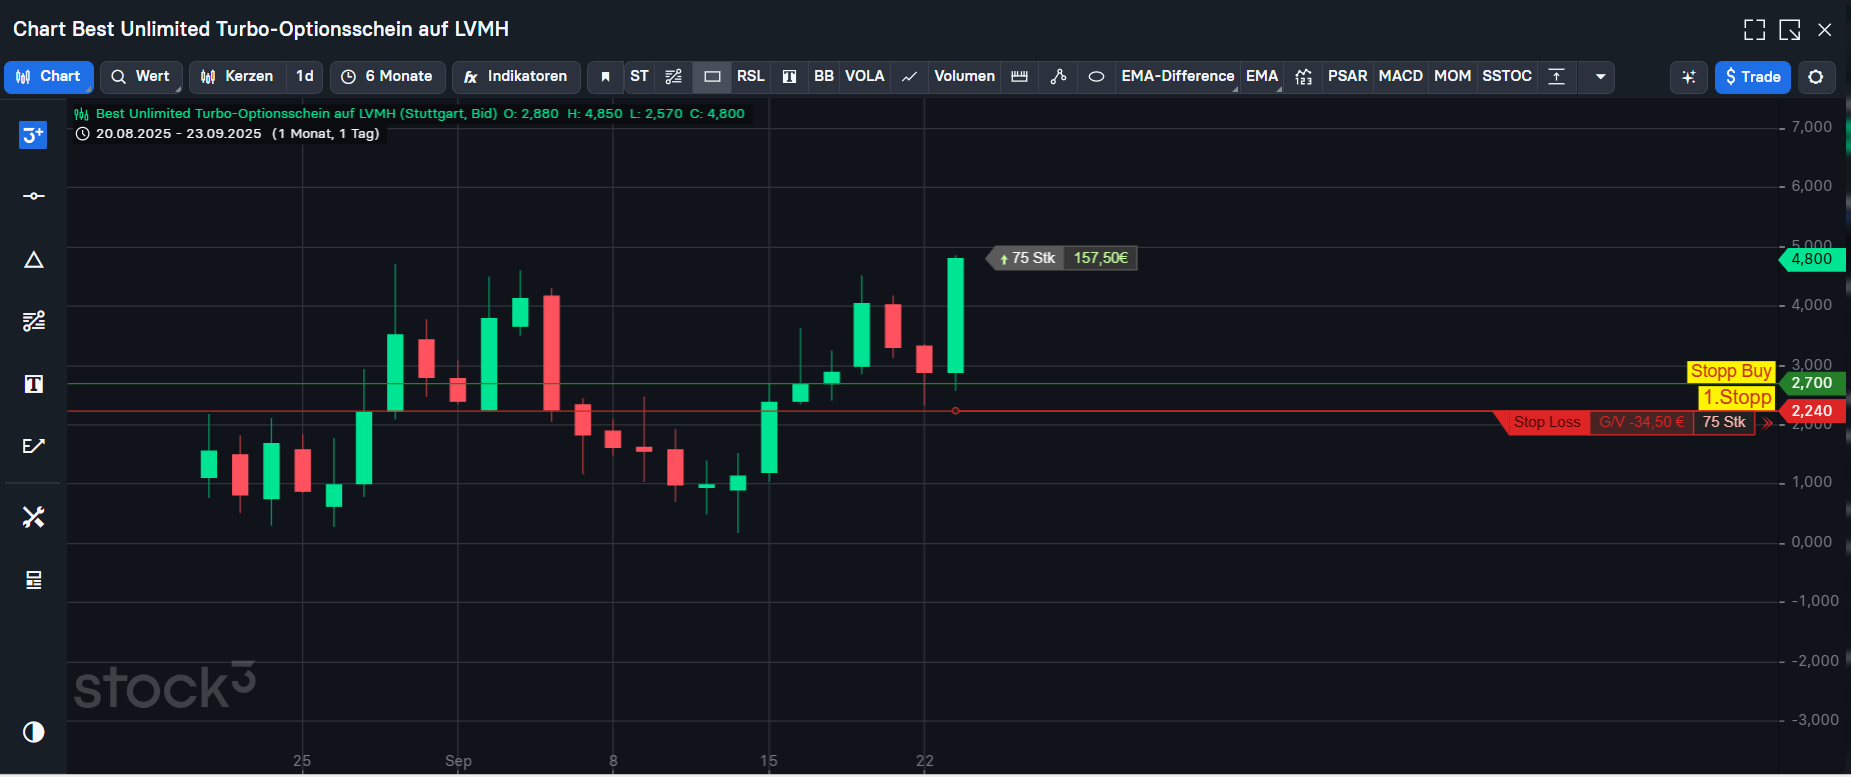Open the Indikatoren menu

(516, 77)
